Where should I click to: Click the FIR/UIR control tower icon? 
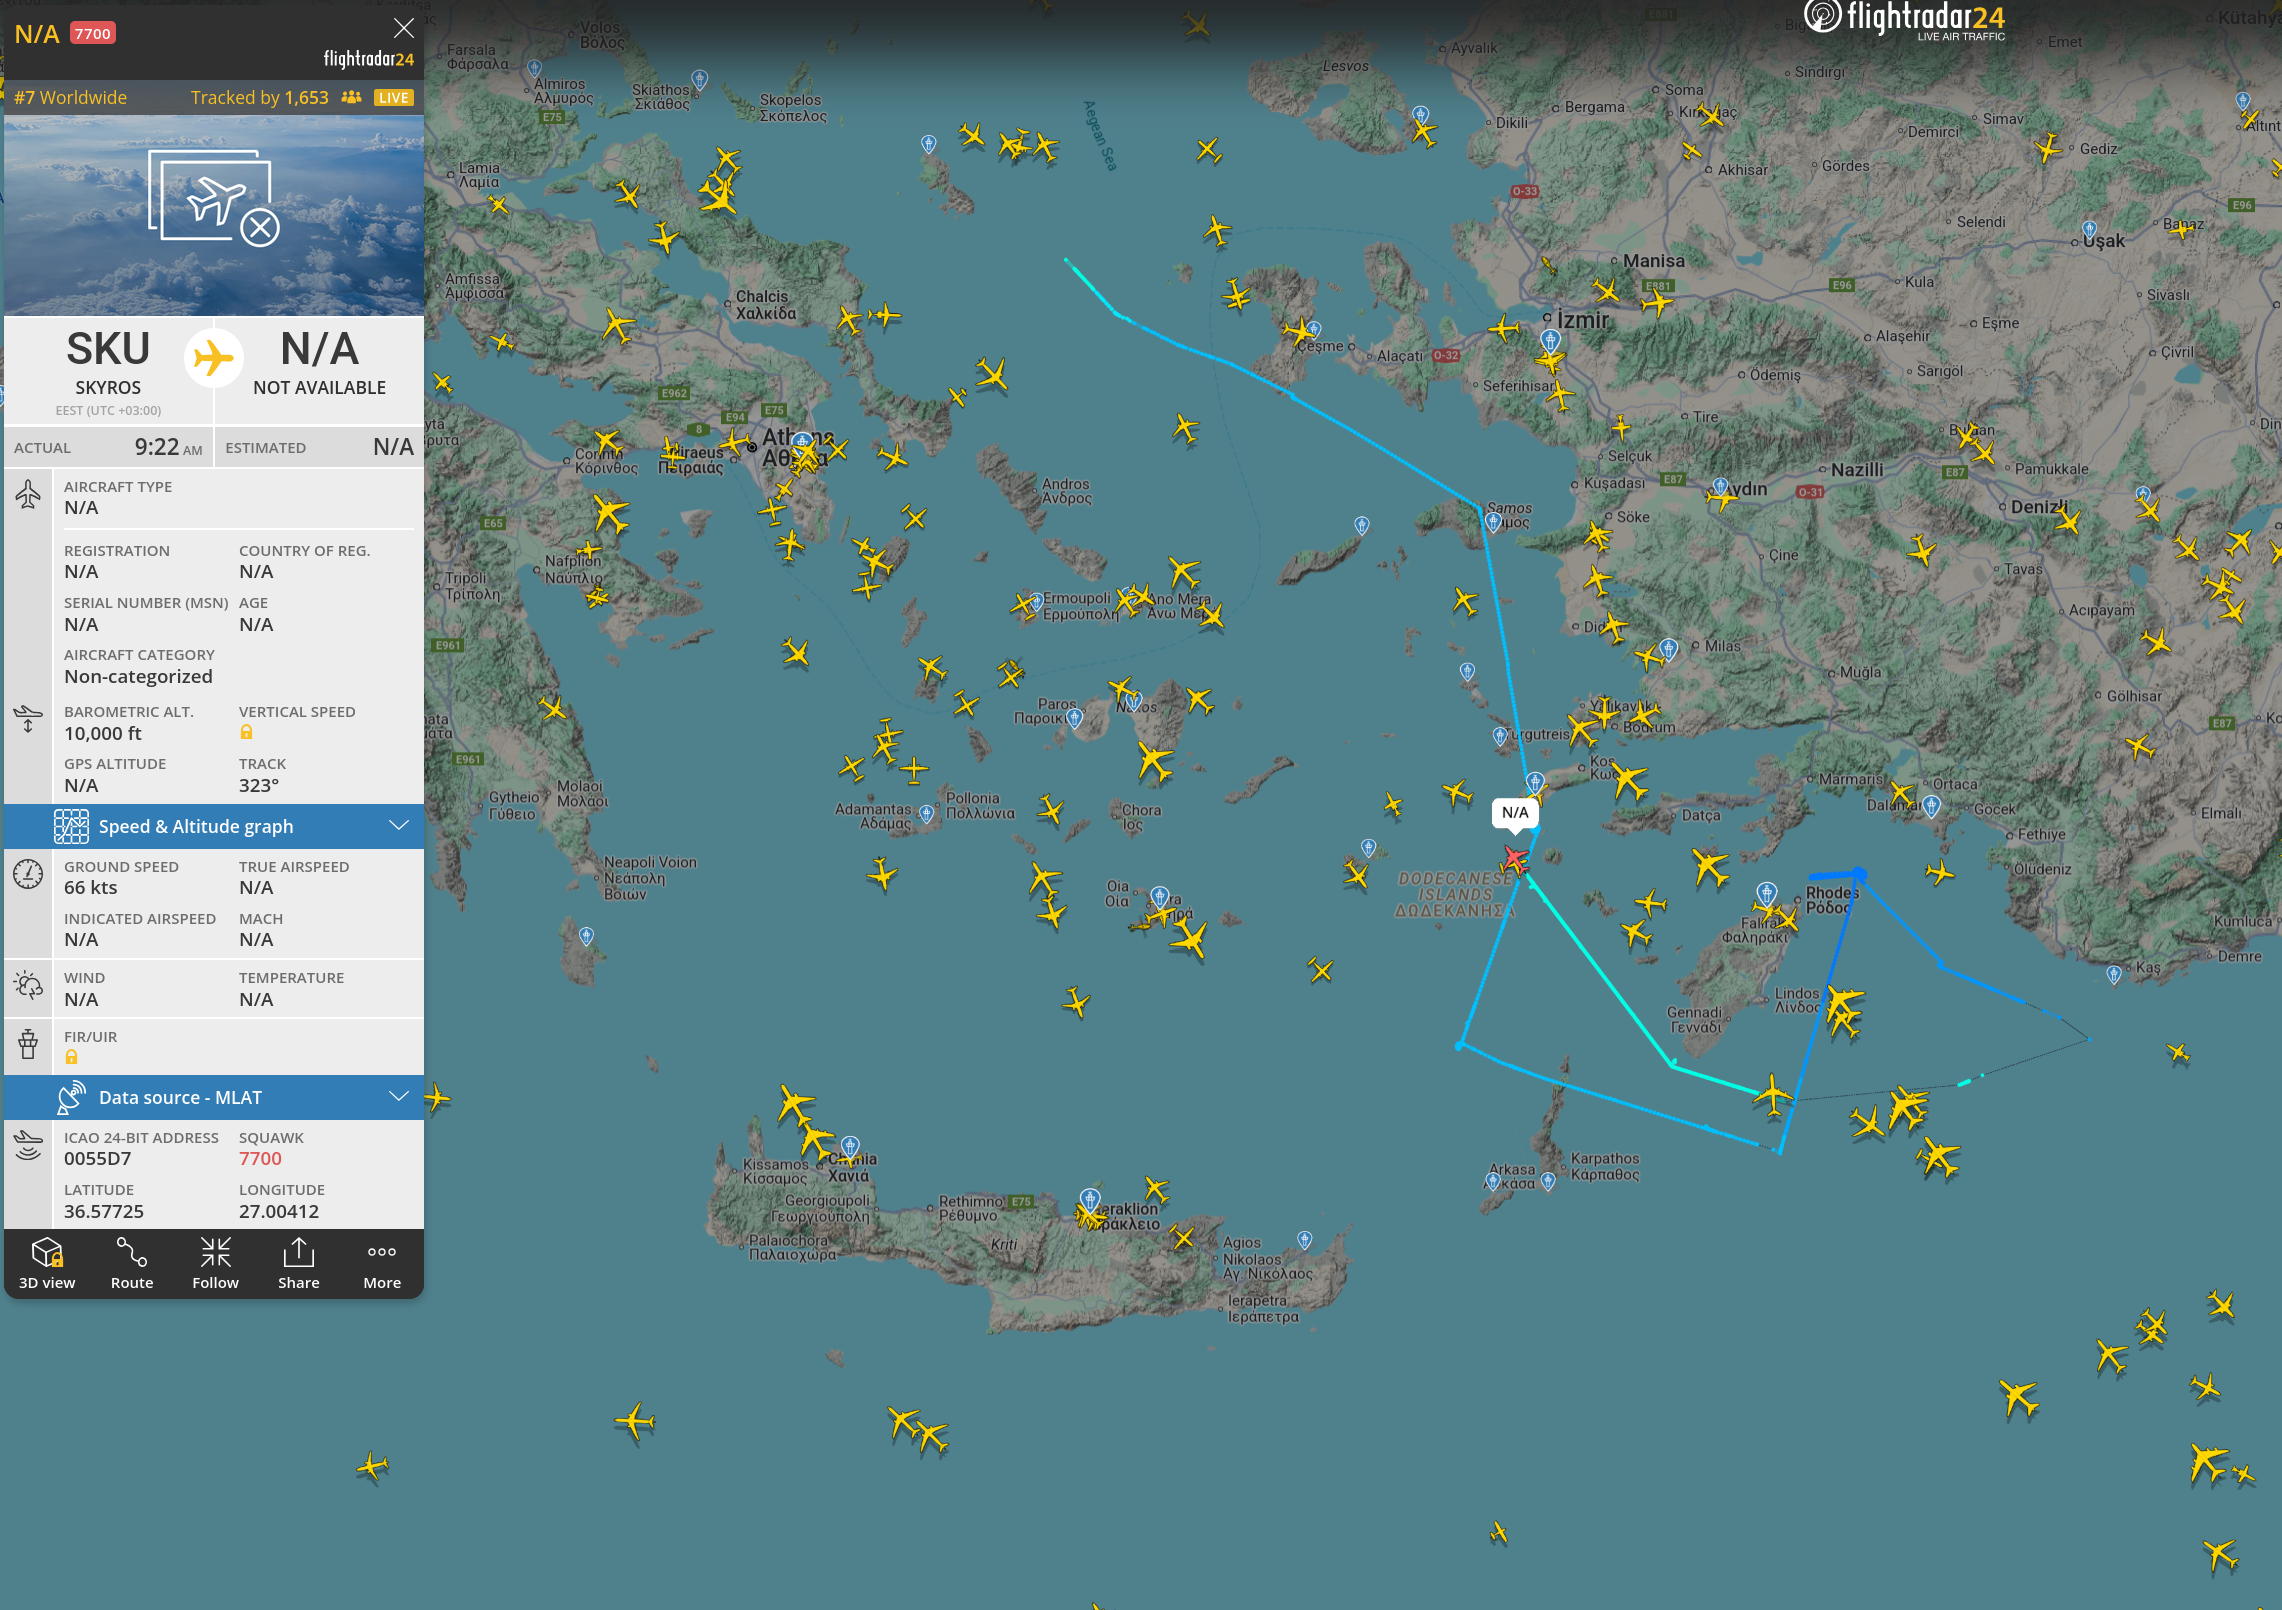[28, 1044]
